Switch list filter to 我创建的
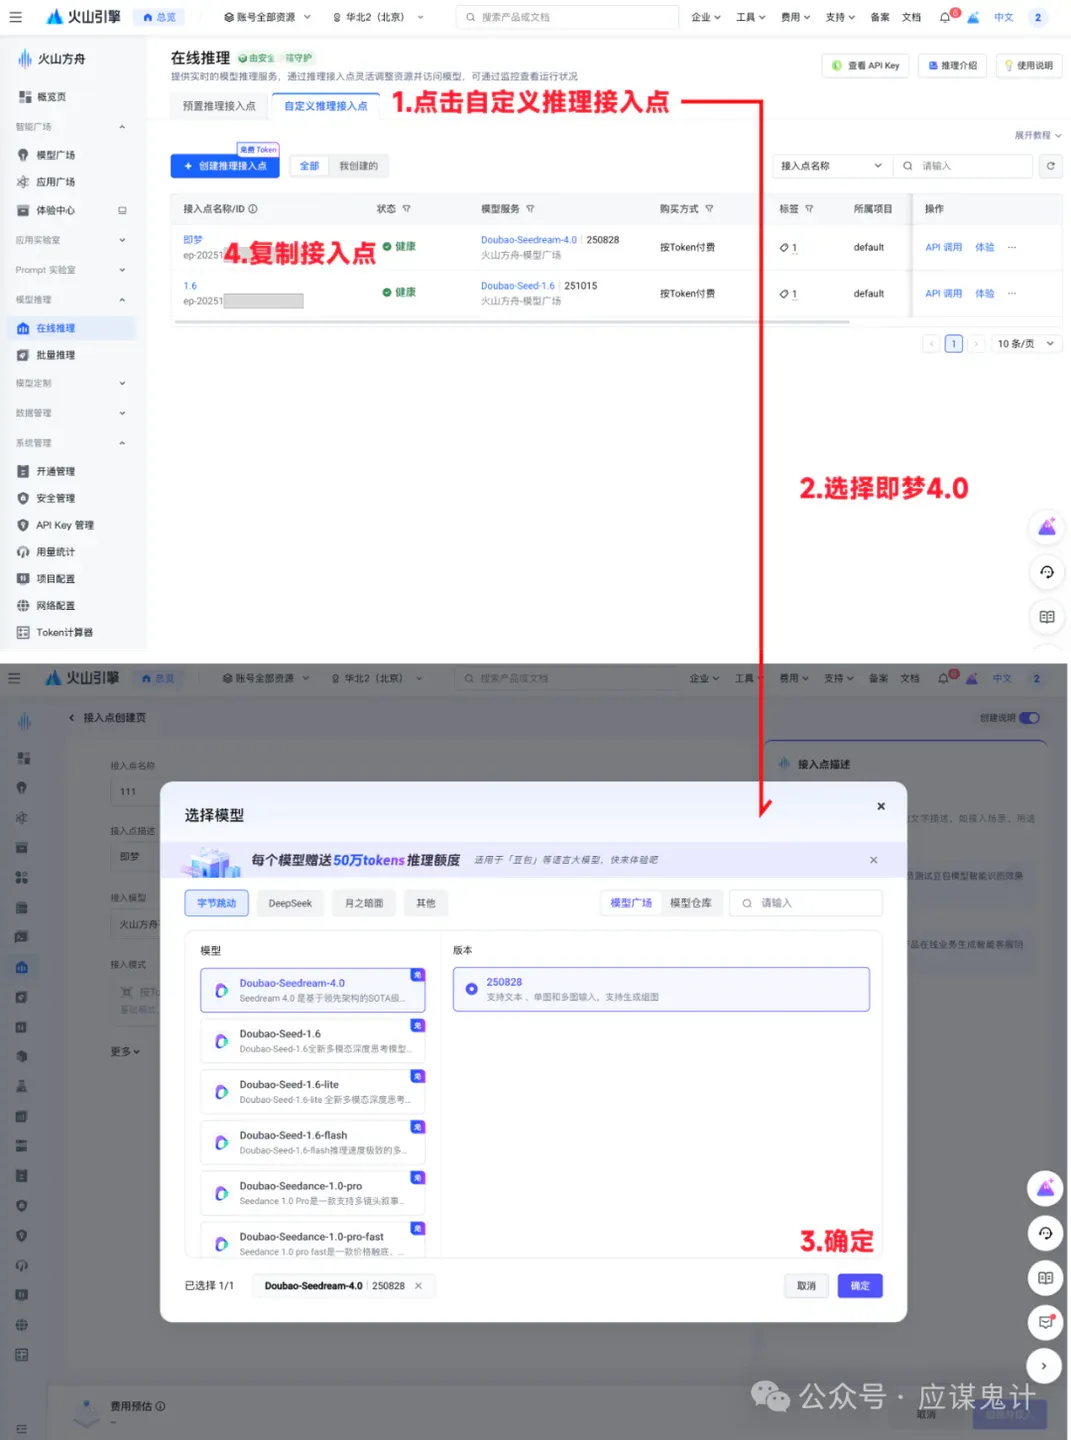Image resolution: width=1071 pixels, height=1440 pixels. point(358,166)
